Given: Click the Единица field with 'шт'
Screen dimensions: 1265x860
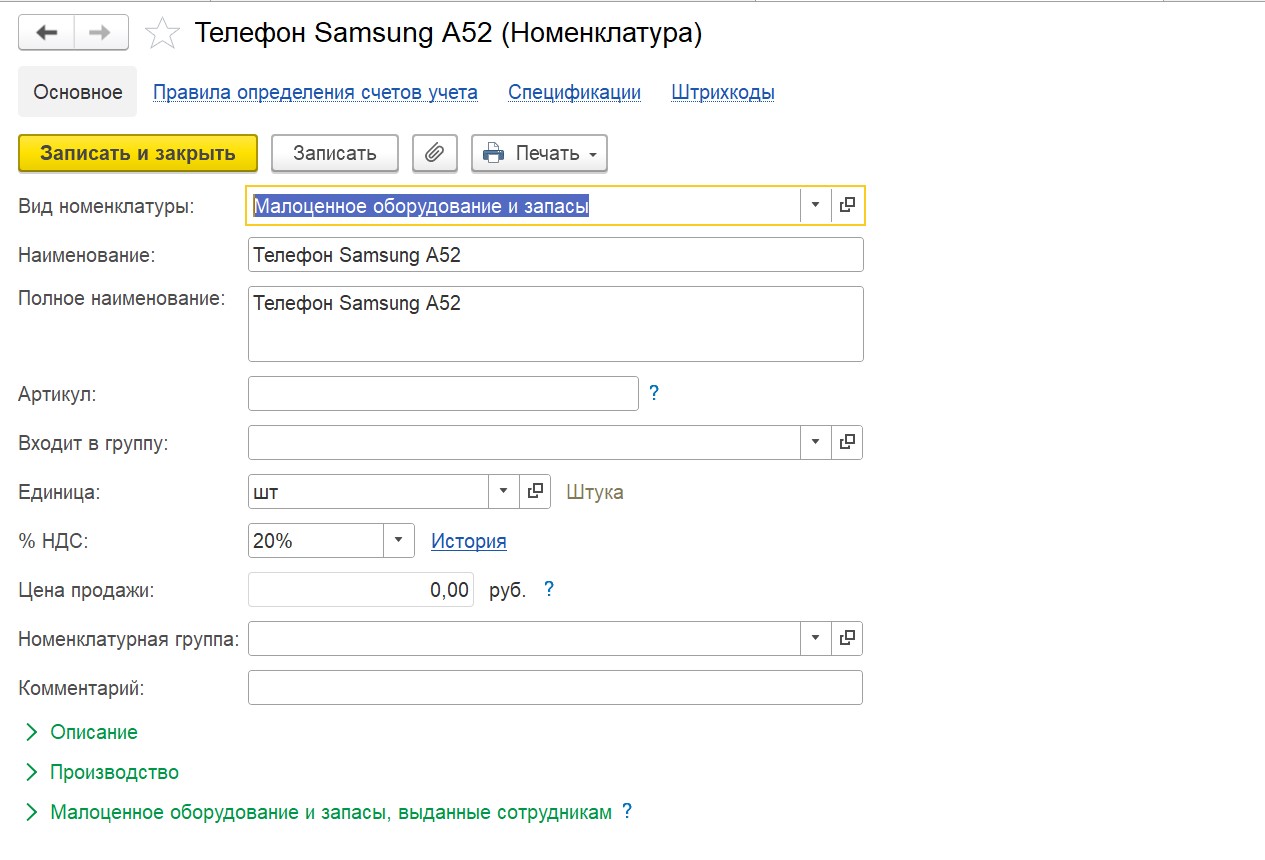Looking at the screenshot, I should tap(368, 491).
